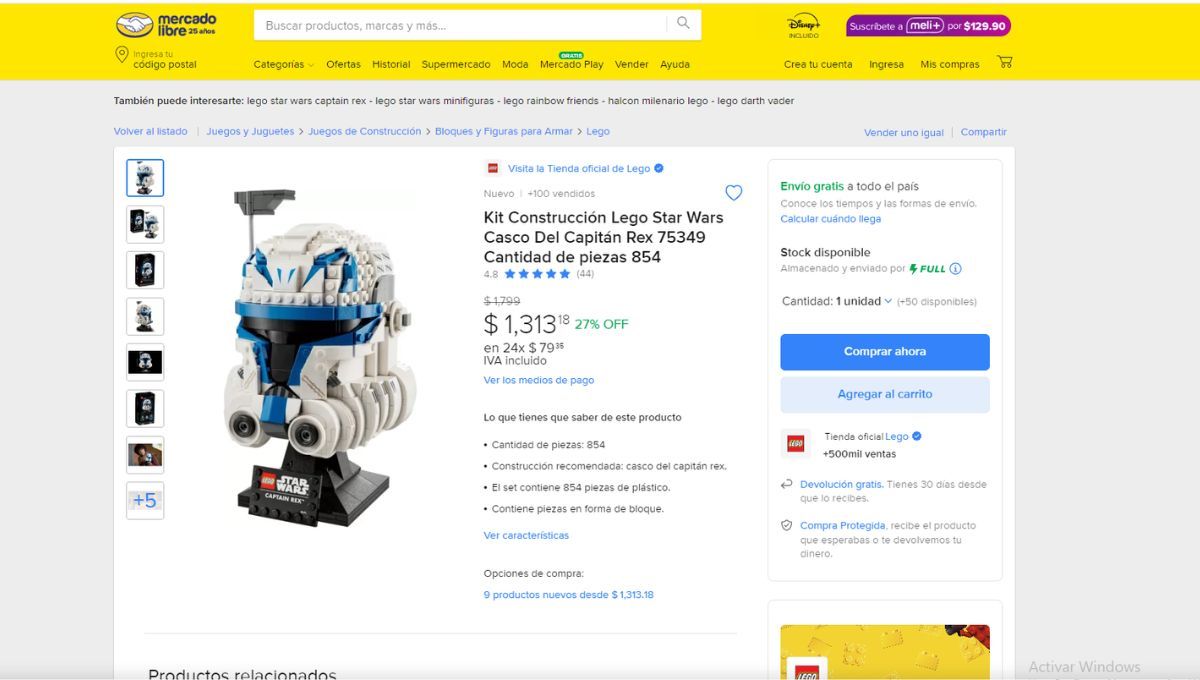The image size is (1200, 680).
Task: Show the +5 more product images
Action: 145,501
